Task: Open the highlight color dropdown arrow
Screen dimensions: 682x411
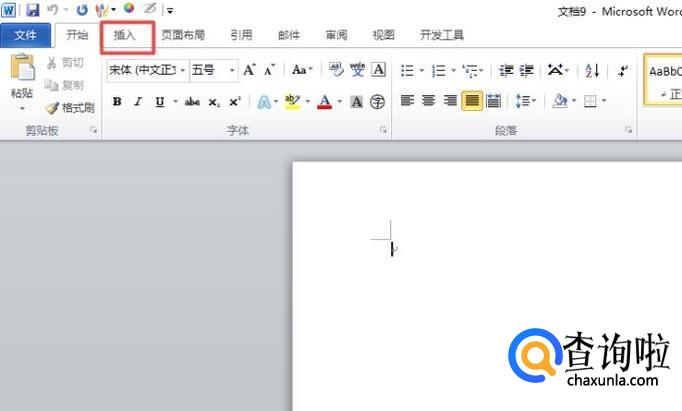Action: [x=308, y=102]
